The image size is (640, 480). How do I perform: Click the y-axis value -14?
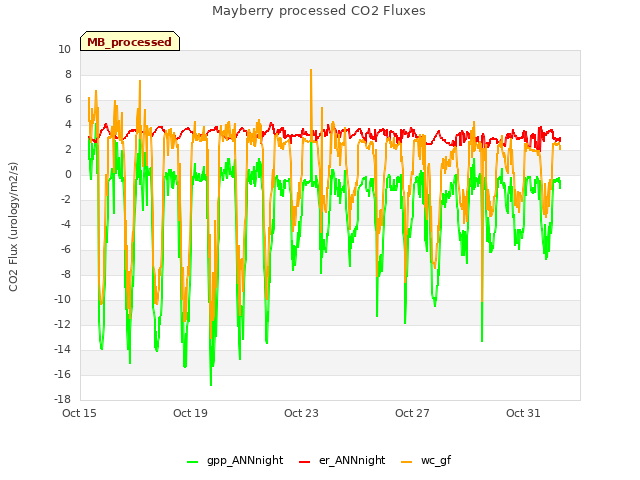[x=62, y=350]
